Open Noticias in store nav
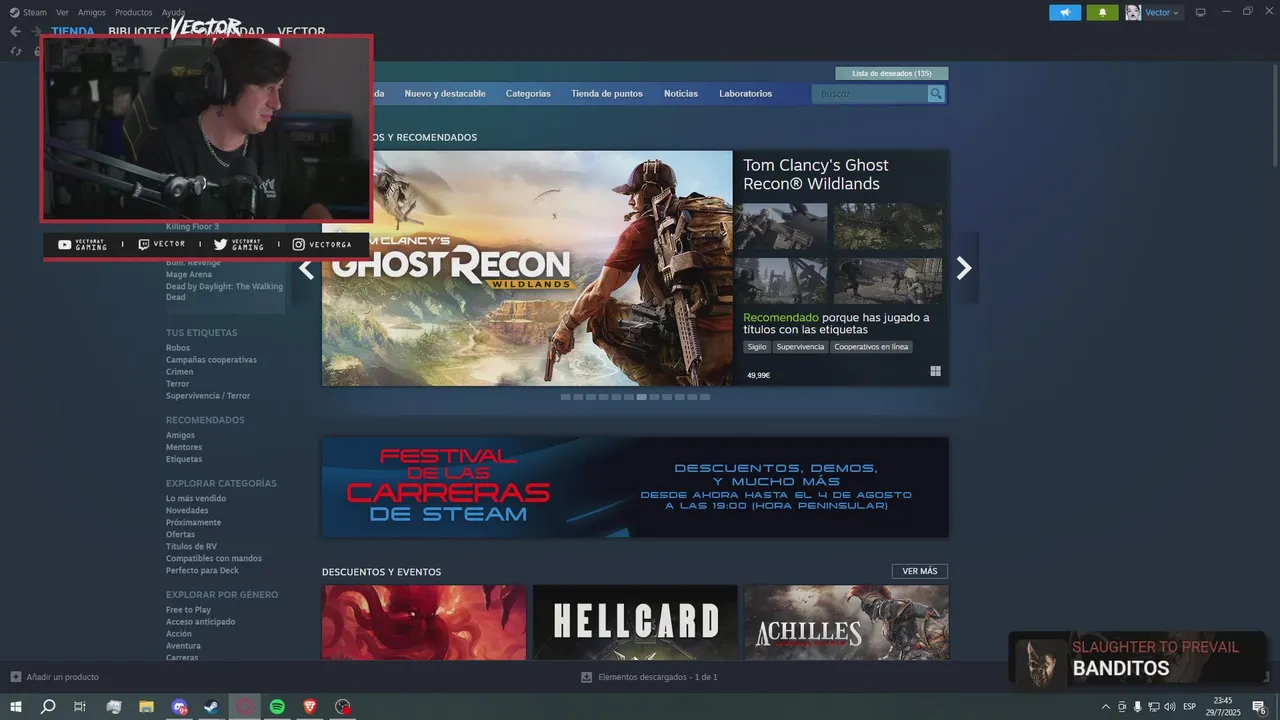The width and height of the screenshot is (1280, 720). tap(681, 94)
